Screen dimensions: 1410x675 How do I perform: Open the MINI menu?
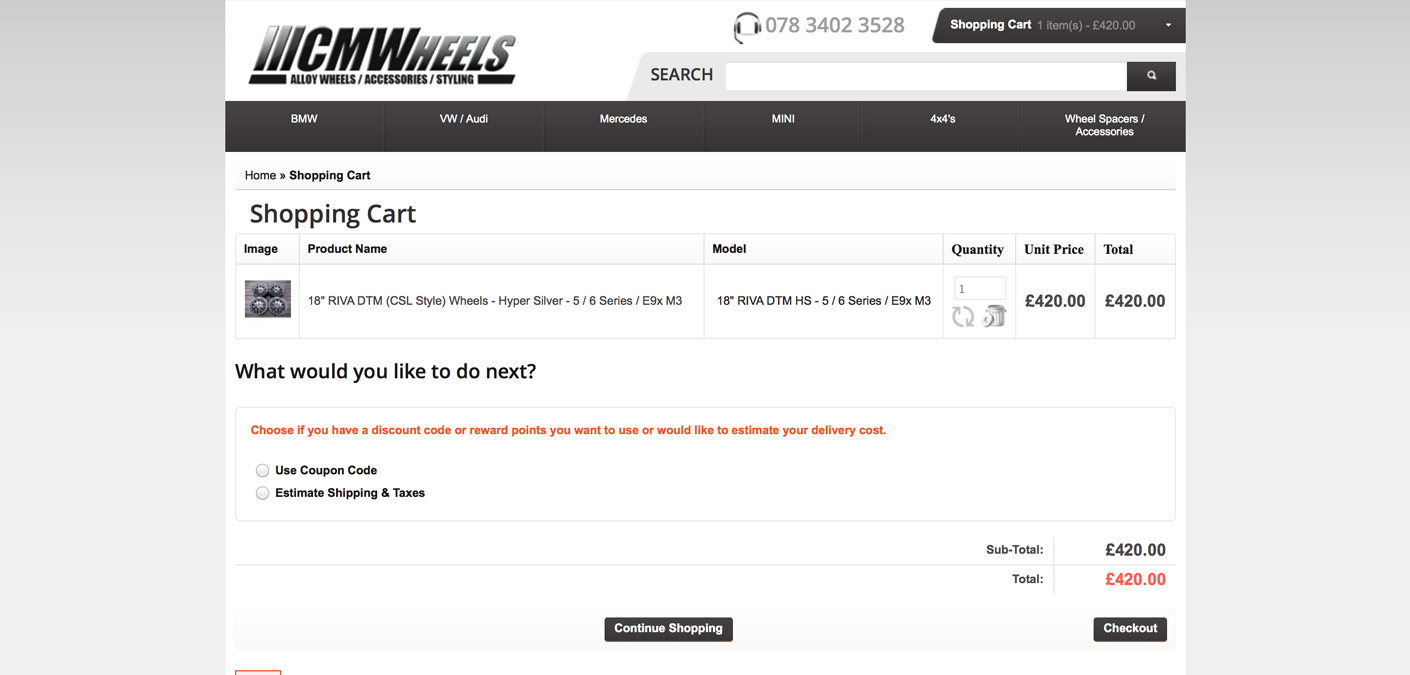[783, 119]
